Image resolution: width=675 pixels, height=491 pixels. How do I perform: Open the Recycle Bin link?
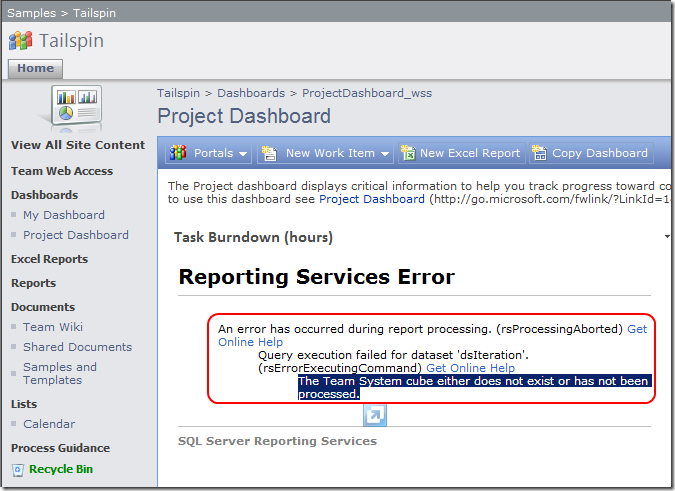[x=61, y=469]
